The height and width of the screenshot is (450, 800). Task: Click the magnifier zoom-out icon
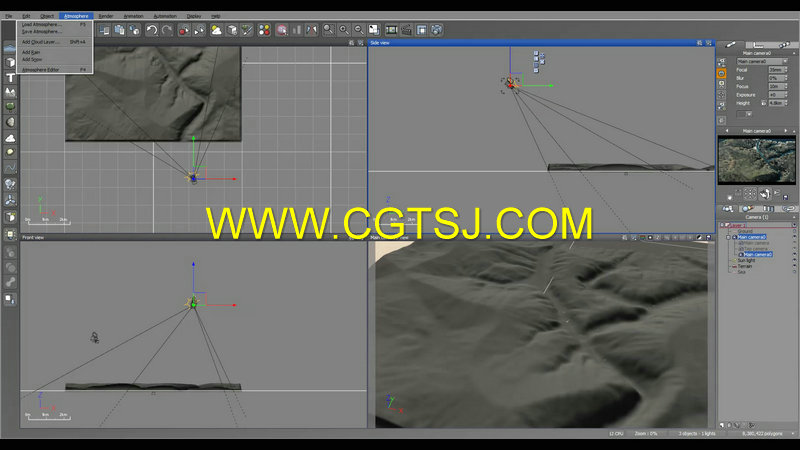click(359, 30)
